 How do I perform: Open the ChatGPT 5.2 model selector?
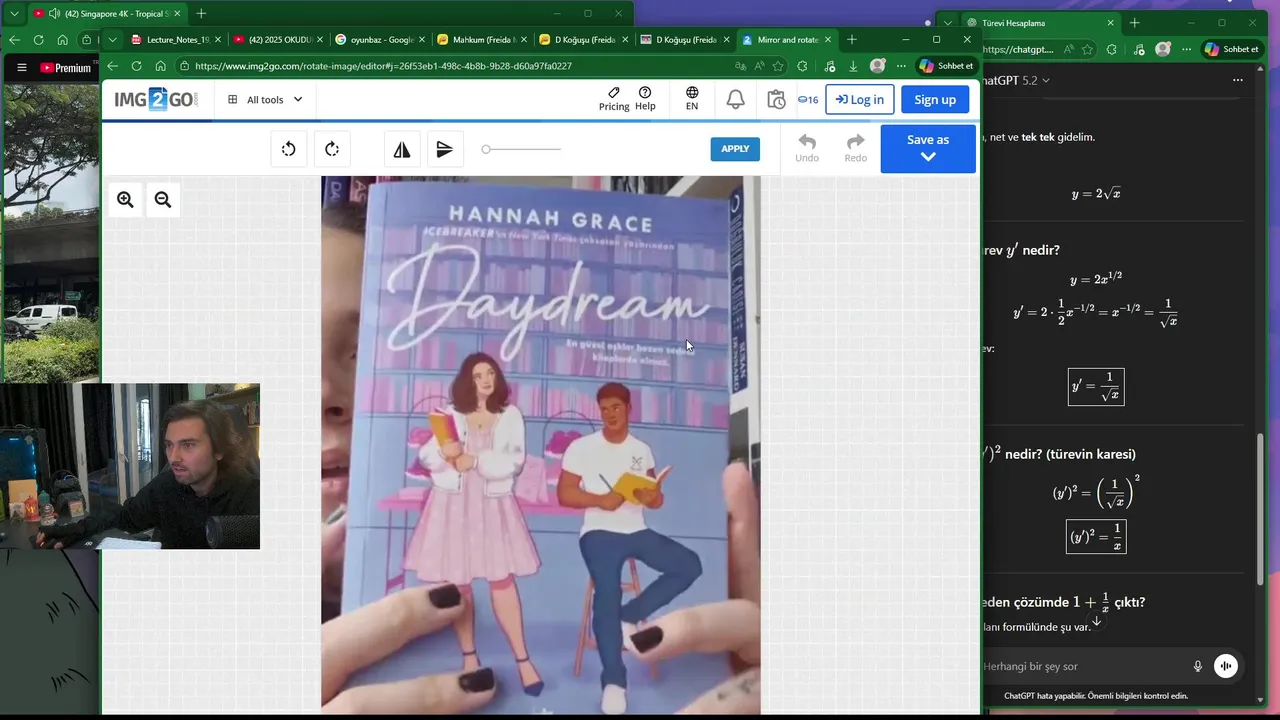pyautogui.click(x=1016, y=80)
